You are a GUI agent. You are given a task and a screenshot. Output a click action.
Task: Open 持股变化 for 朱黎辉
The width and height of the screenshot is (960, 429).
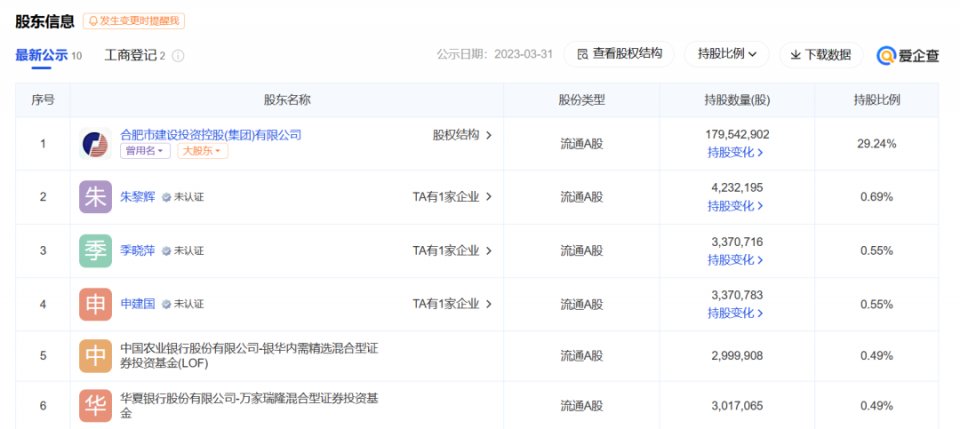click(735, 206)
